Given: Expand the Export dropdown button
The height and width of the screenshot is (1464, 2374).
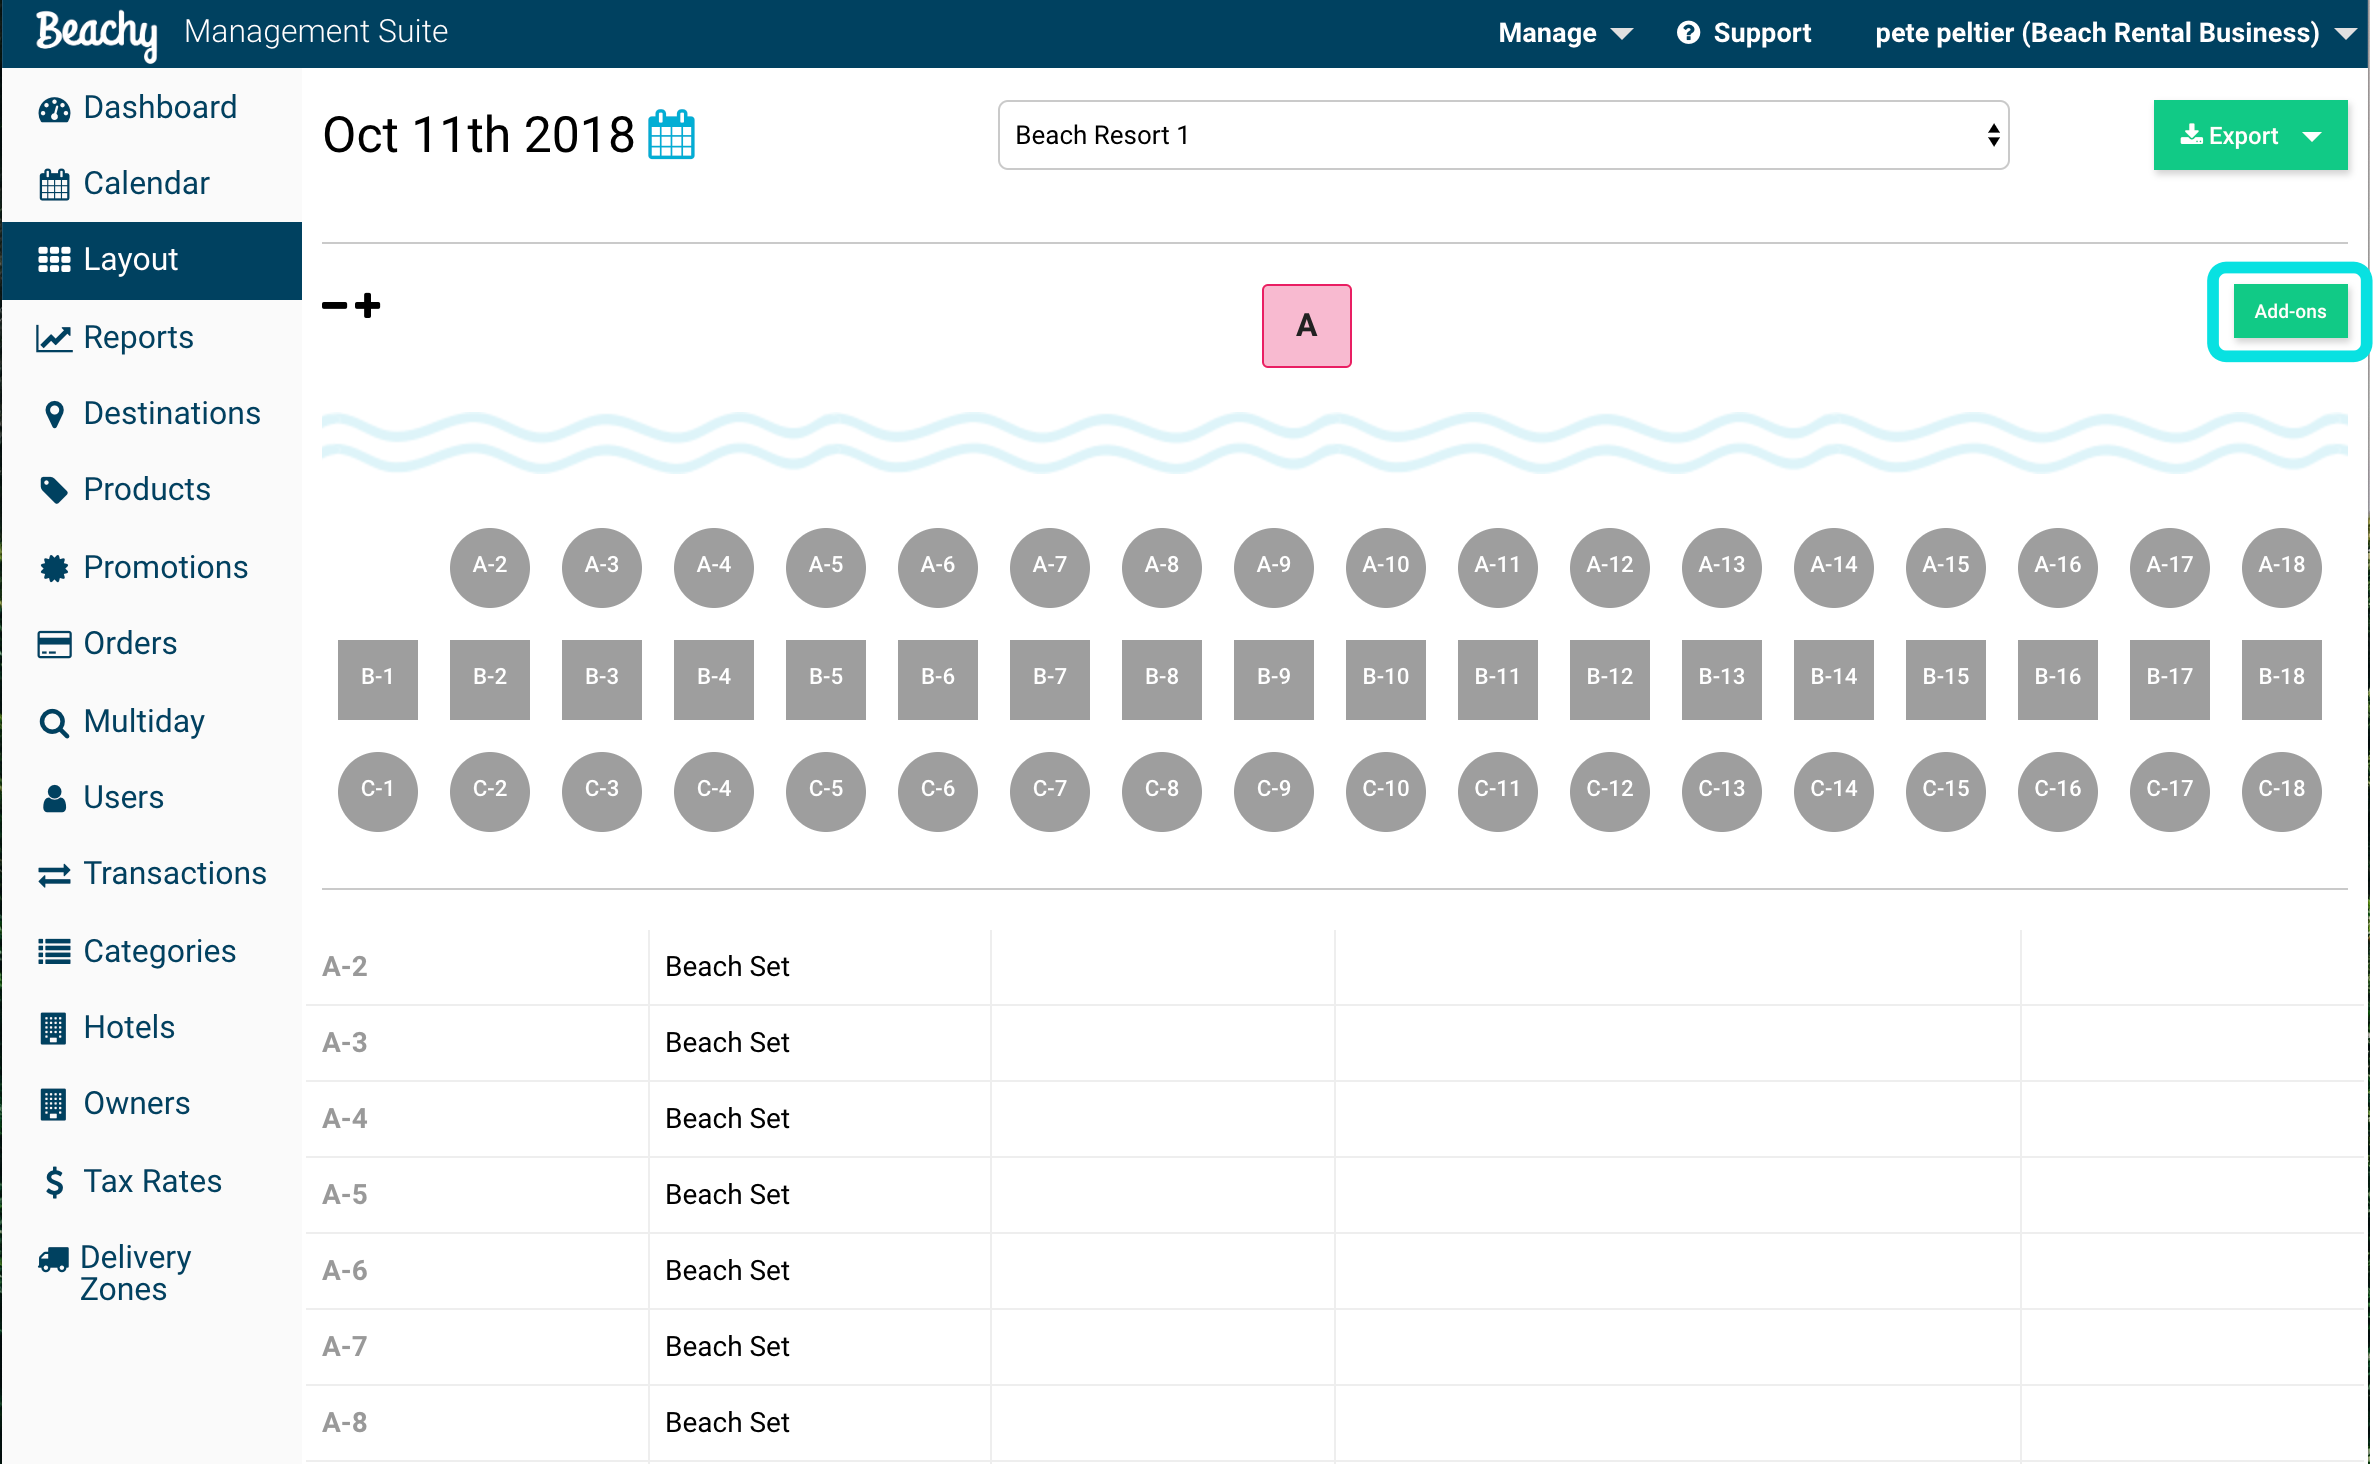Looking at the screenshot, I should click(x=2250, y=135).
